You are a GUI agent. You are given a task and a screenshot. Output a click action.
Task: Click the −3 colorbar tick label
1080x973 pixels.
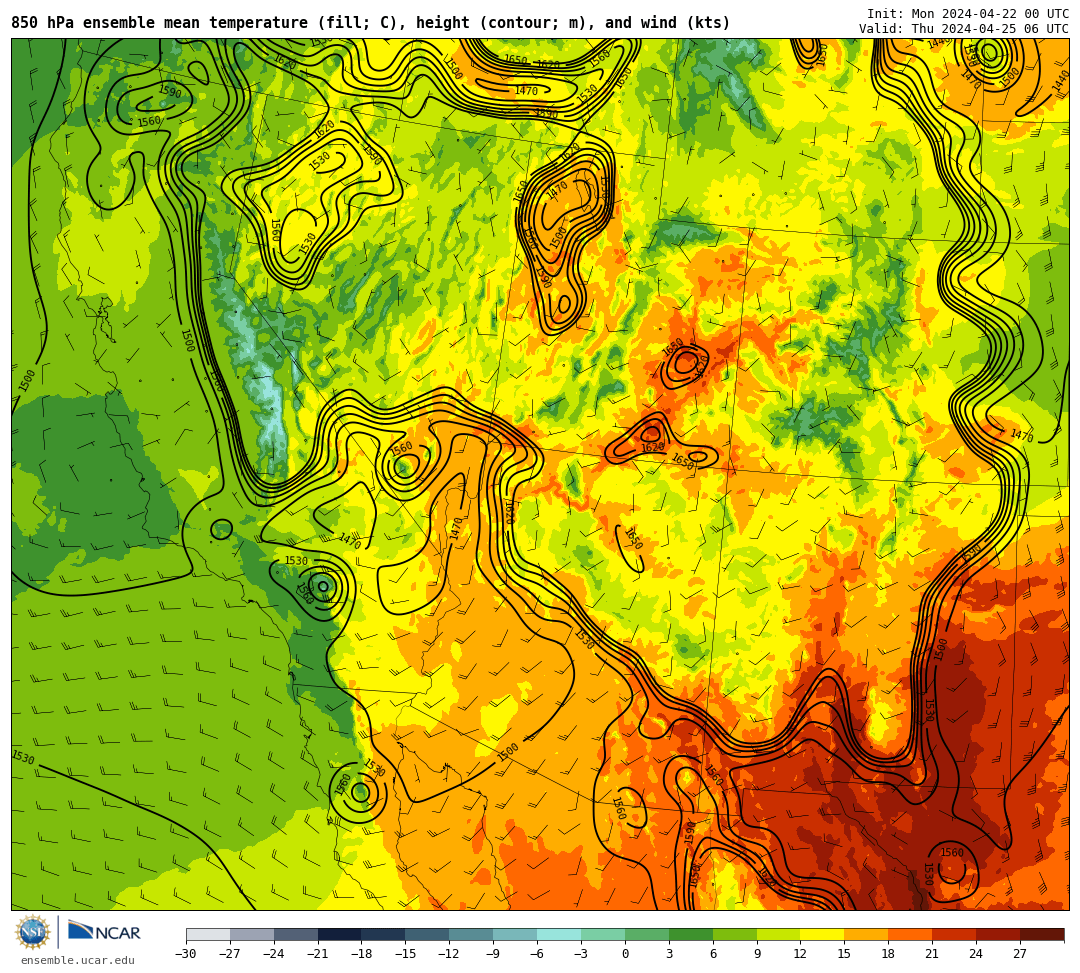[x=581, y=954]
